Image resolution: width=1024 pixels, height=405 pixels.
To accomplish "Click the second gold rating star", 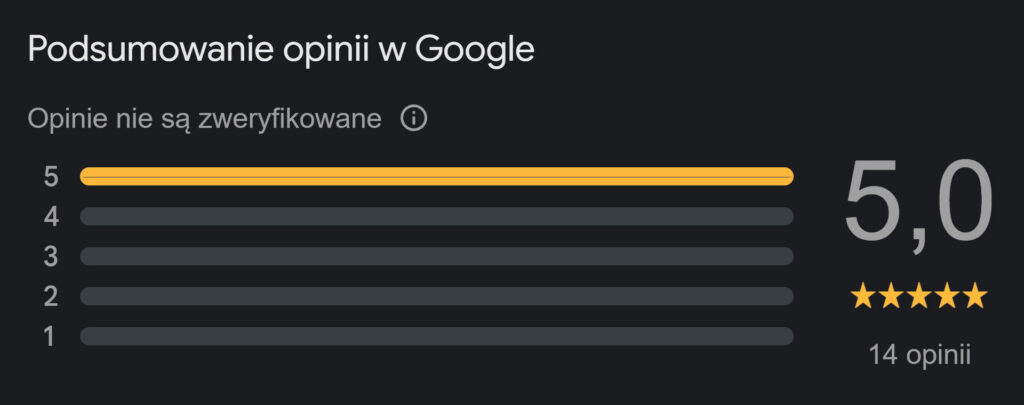I will point(891,296).
